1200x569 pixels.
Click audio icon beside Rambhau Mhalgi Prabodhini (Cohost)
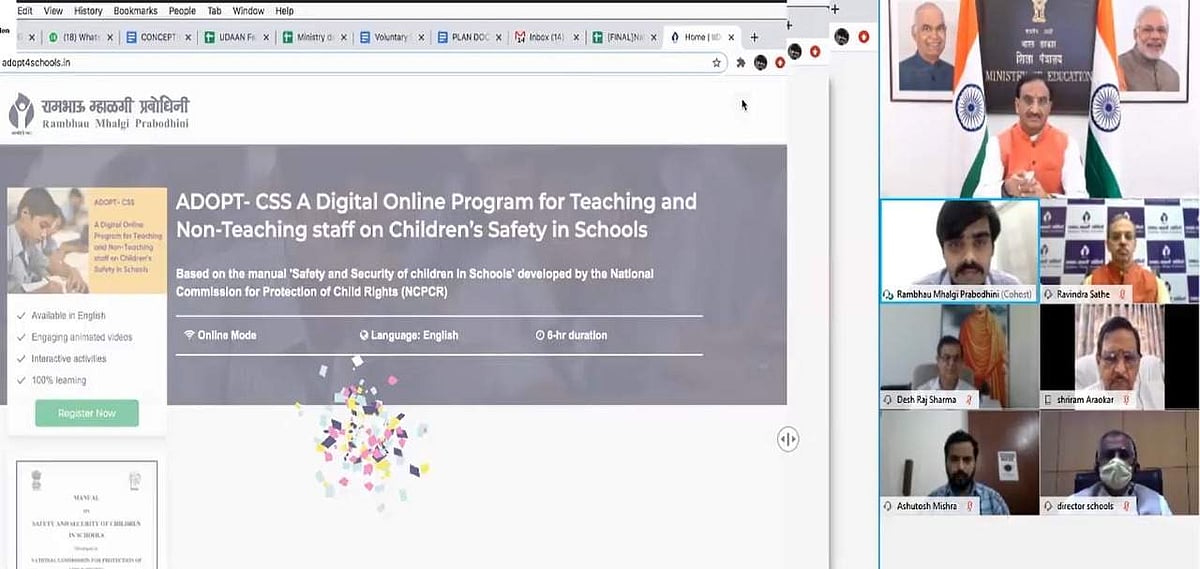pyautogui.click(x=888, y=295)
